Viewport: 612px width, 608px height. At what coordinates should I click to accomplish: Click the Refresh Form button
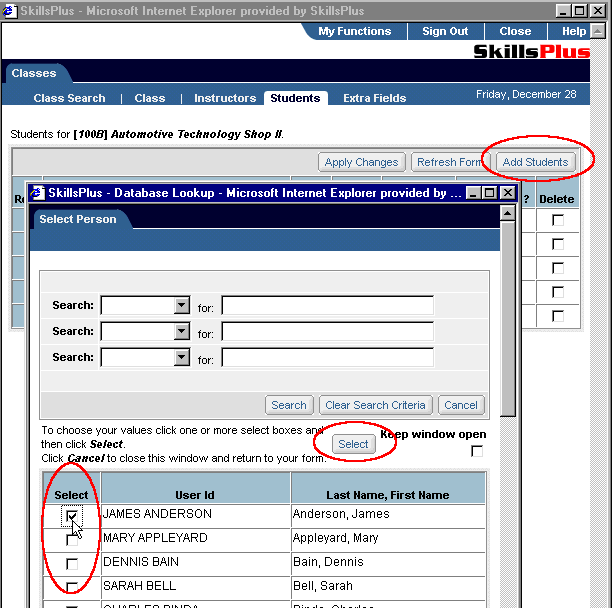point(449,162)
